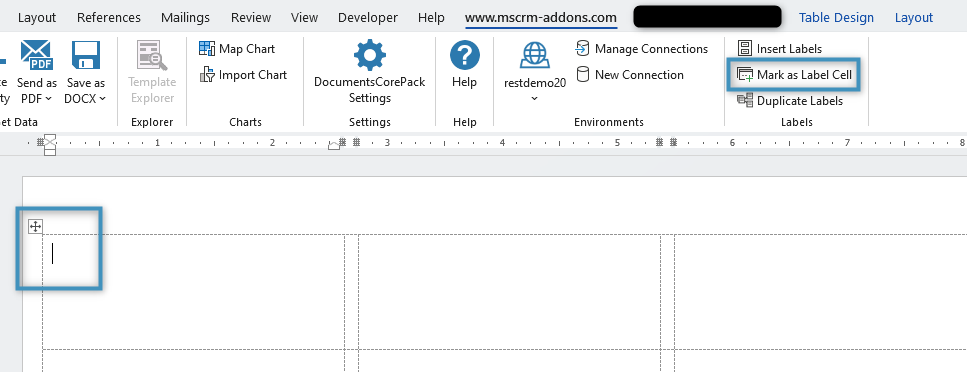The height and width of the screenshot is (372, 967).
Task: Click the restdemo20 globe icon
Action: point(534,56)
